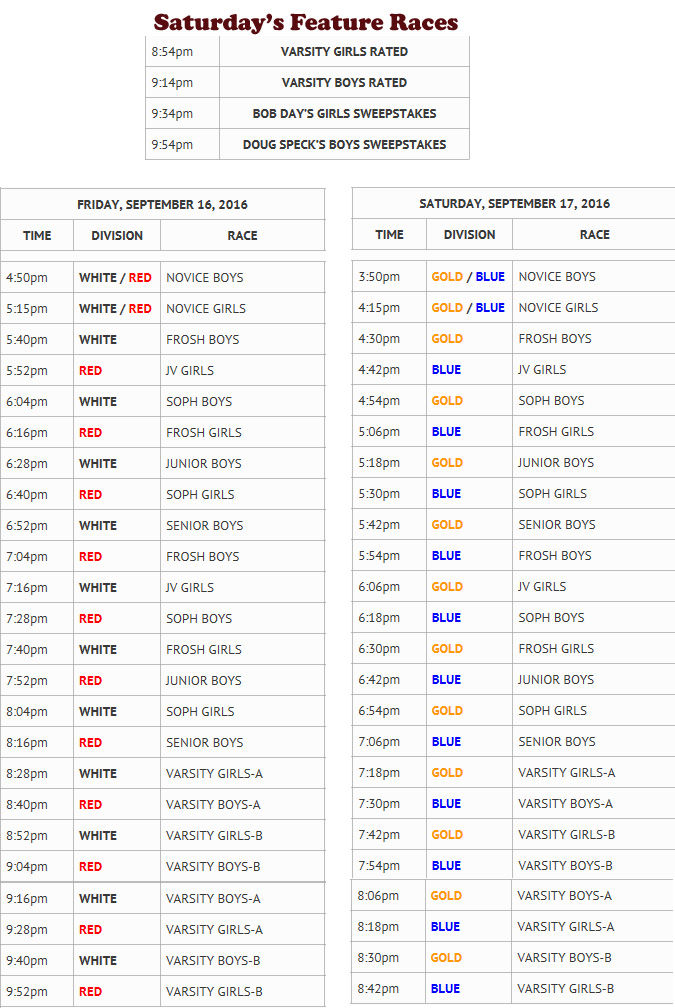
Task: Click GOLD division in Saturday 4:30pm row
Action: point(447,338)
